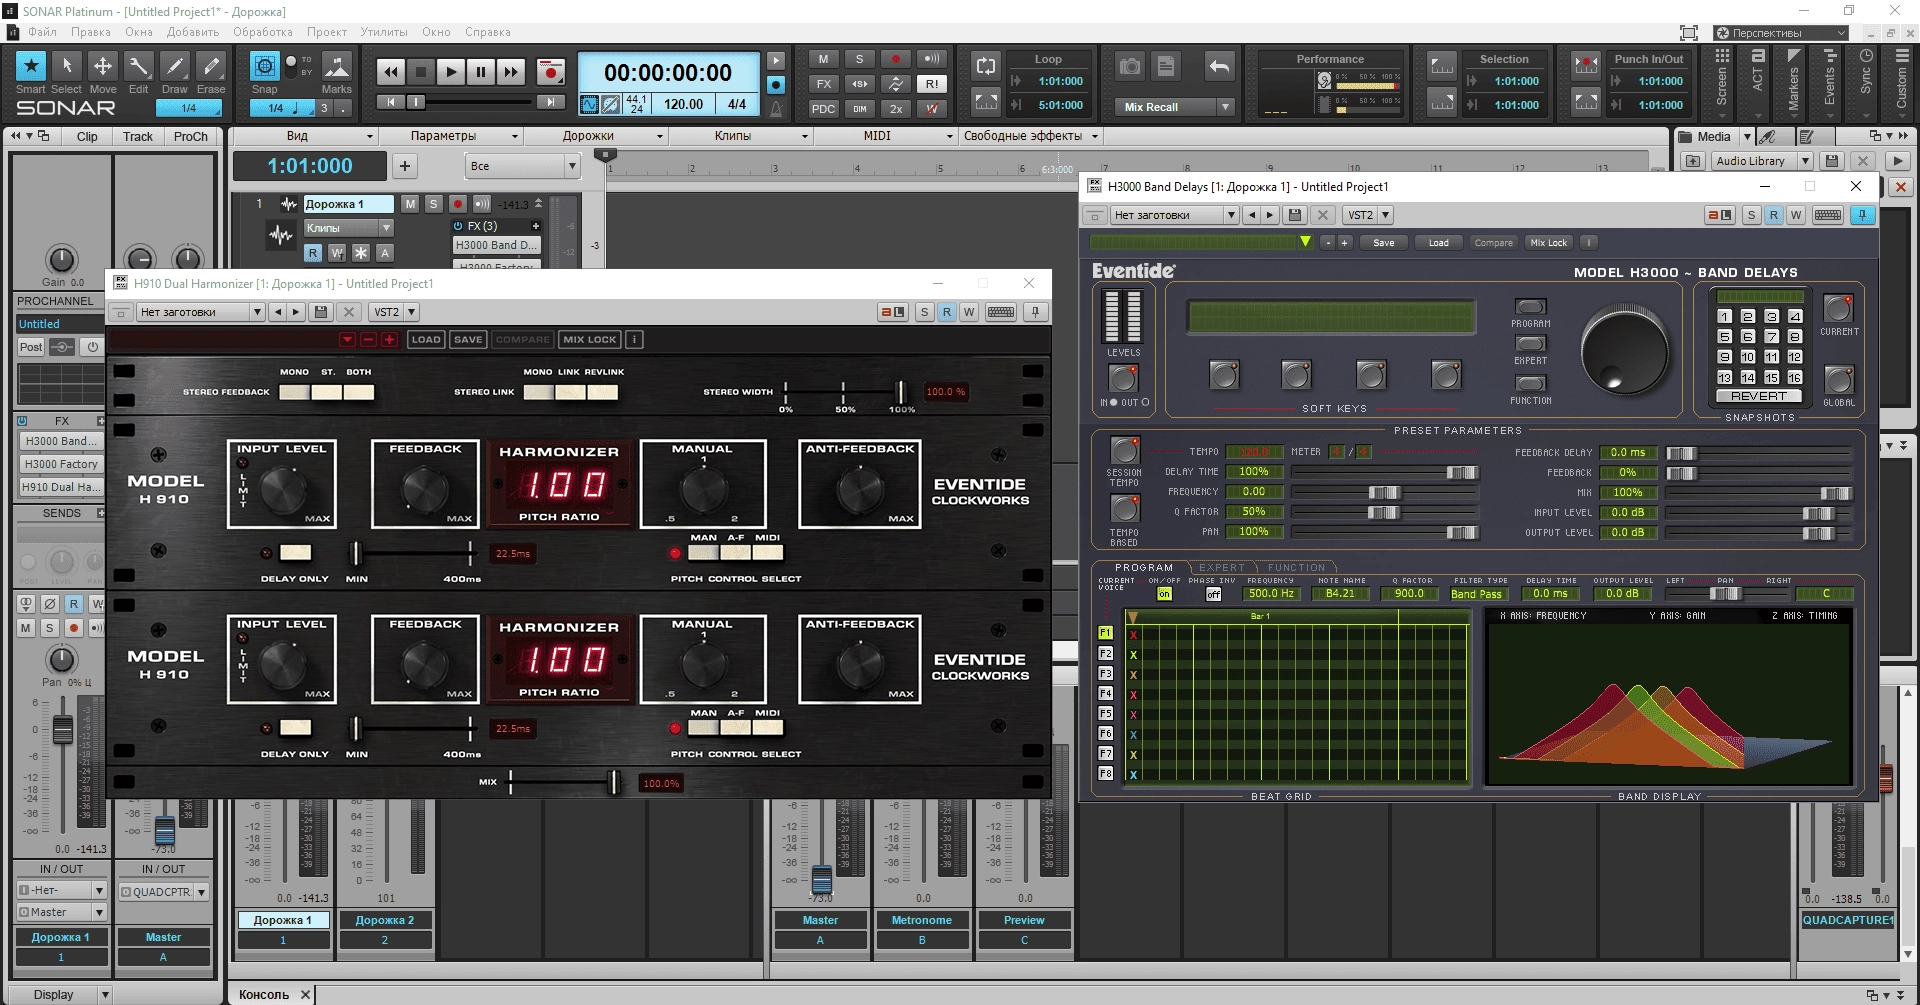Click H3000 window keyboard icon
The width and height of the screenshot is (1920, 1005).
click(x=1828, y=215)
